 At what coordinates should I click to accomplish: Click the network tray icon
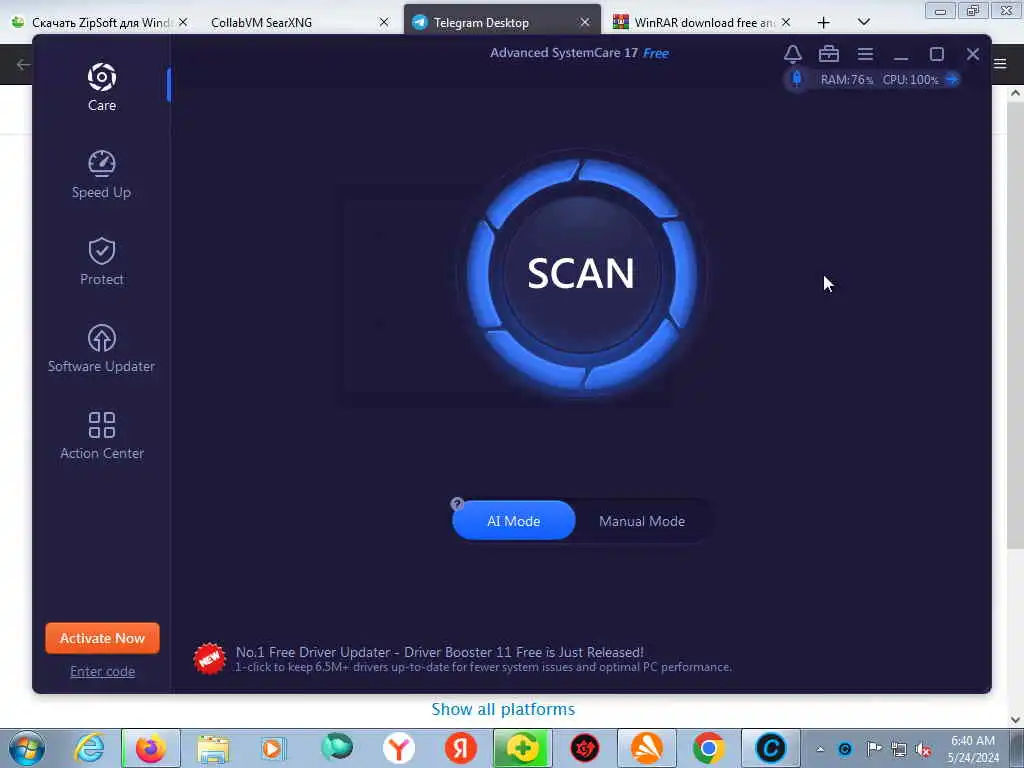pyautogui.click(x=899, y=749)
